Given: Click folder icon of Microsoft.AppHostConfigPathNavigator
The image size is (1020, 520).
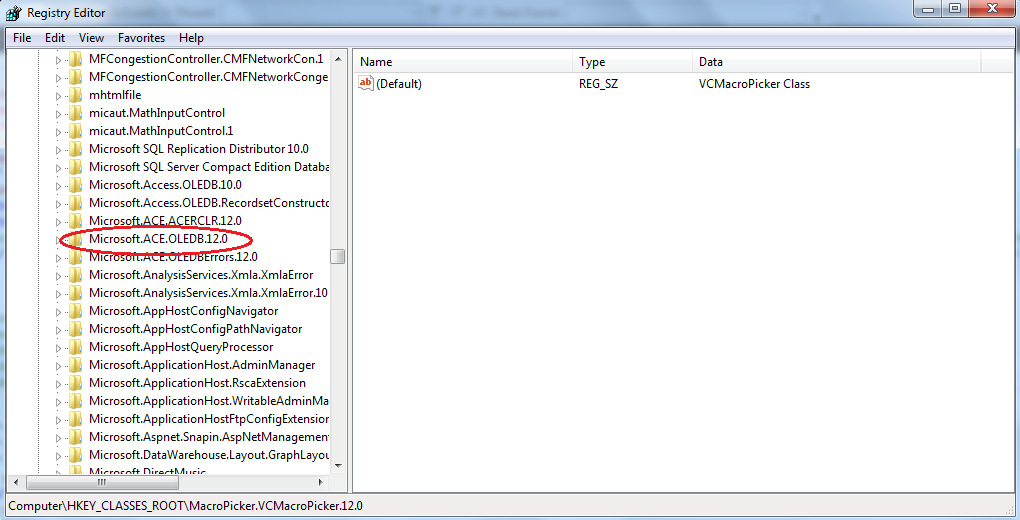Looking at the screenshot, I should point(75,329).
